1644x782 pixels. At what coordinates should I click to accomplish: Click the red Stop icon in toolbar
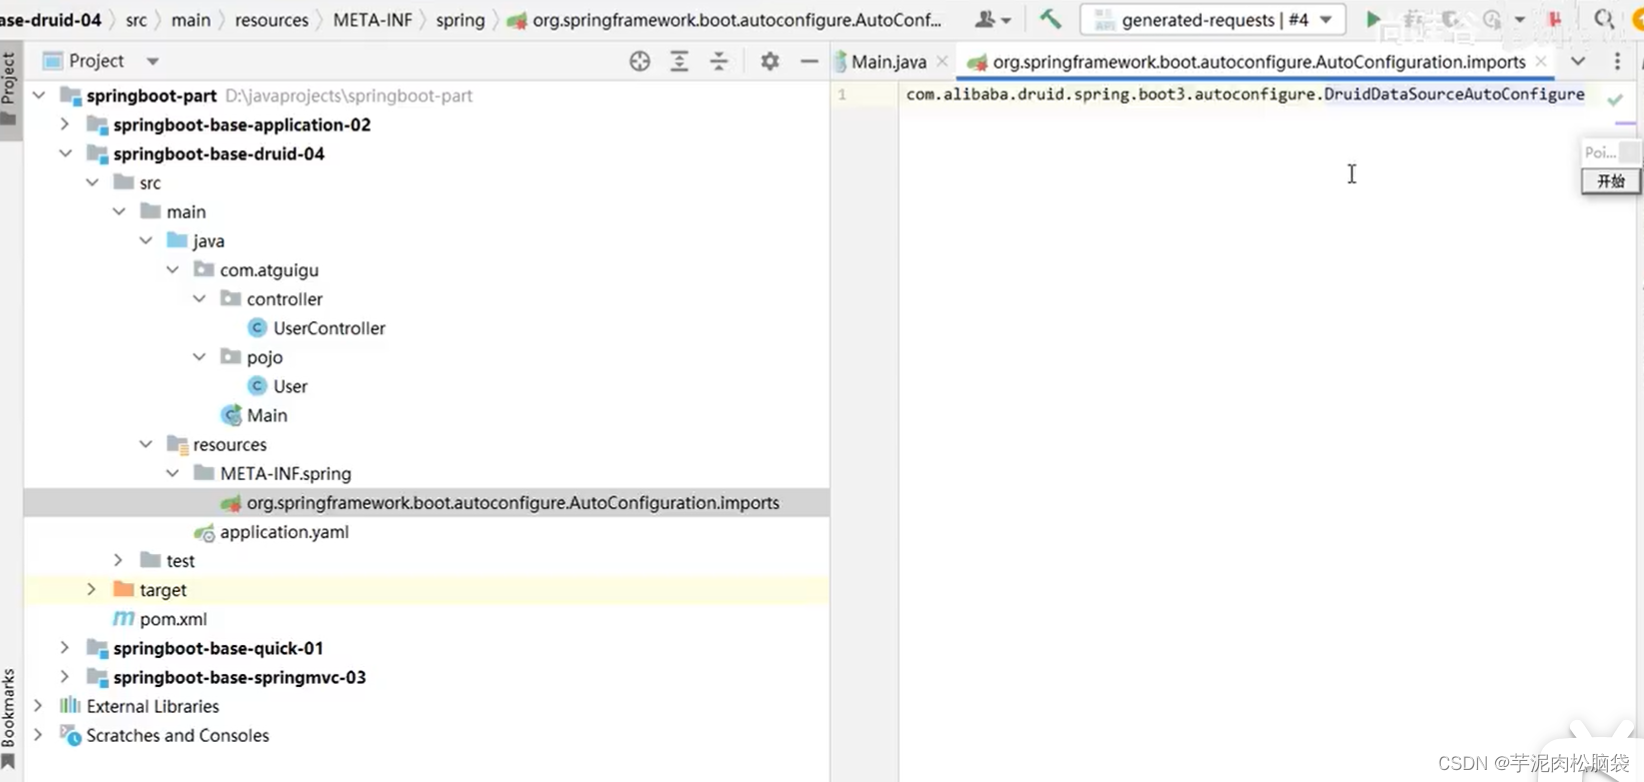click(x=1554, y=19)
